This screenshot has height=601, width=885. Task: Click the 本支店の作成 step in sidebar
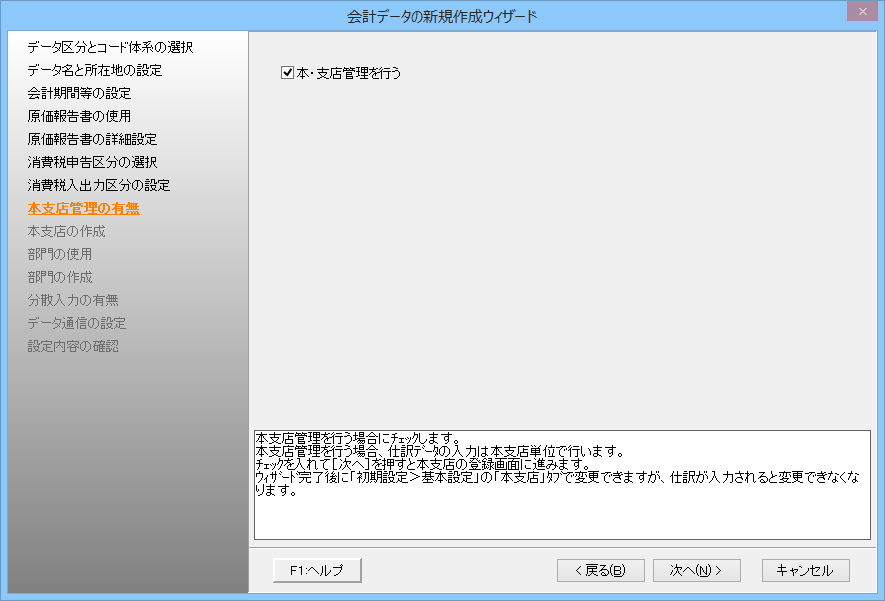click(x=67, y=231)
